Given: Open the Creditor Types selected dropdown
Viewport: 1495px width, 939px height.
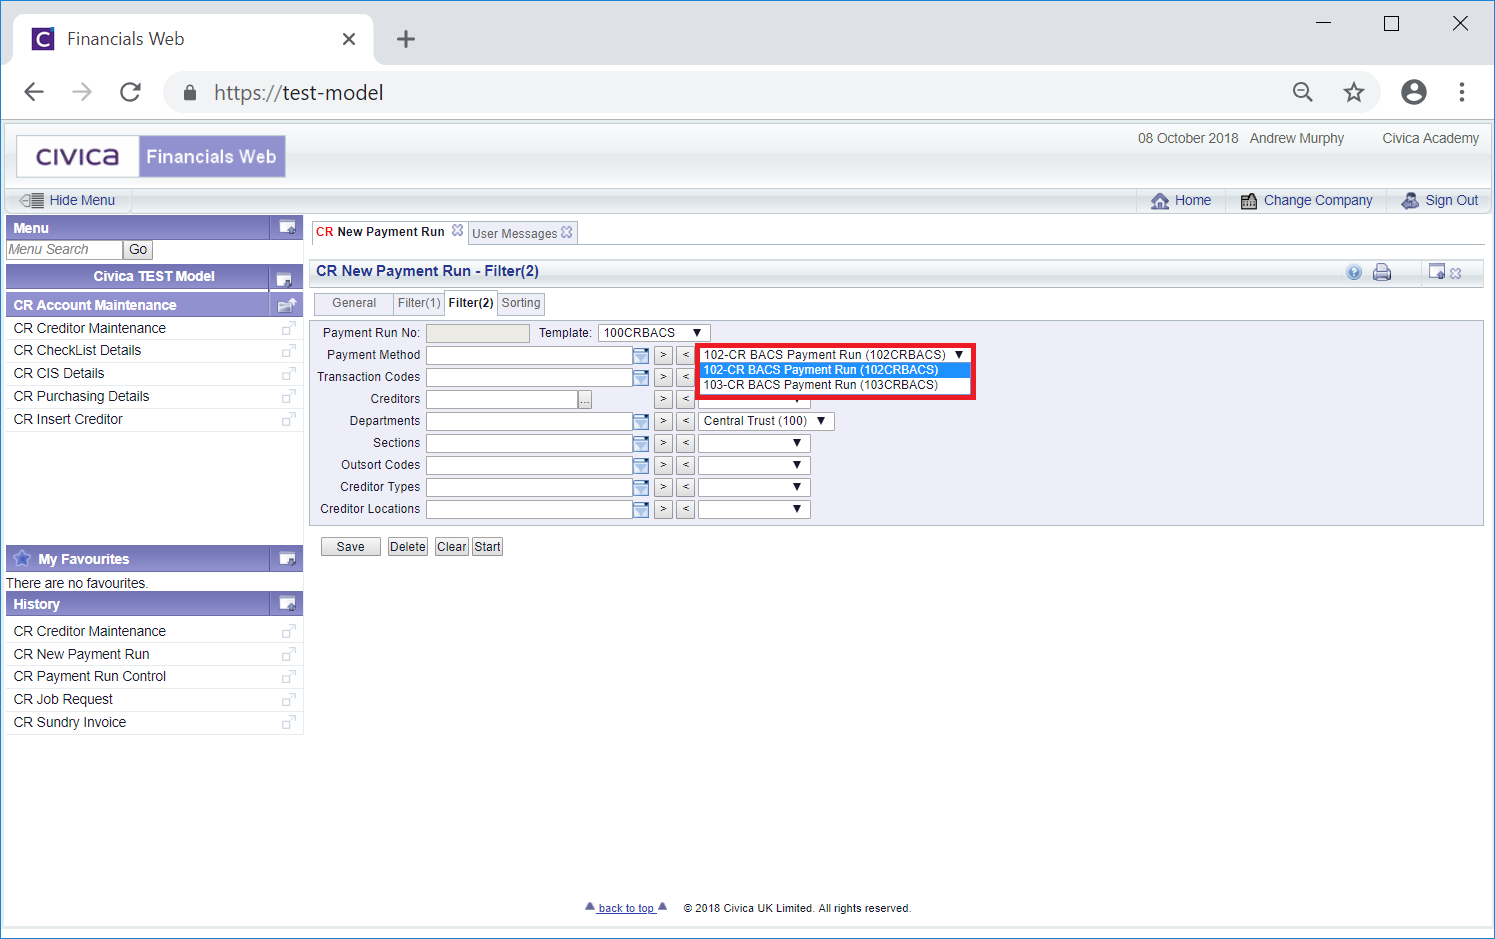Looking at the screenshot, I should coord(754,487).
